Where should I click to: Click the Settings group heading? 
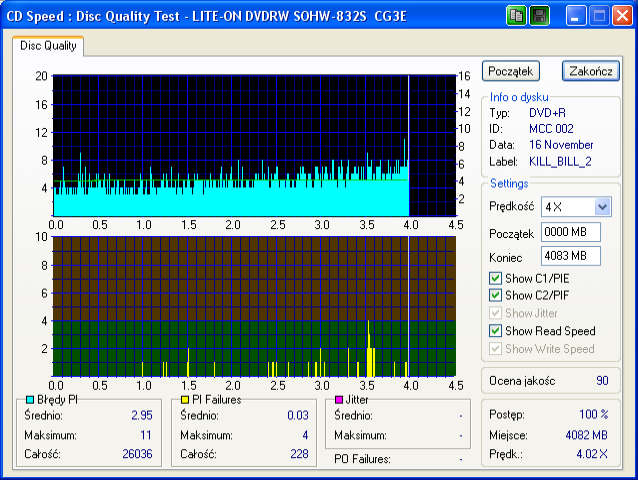509,183
